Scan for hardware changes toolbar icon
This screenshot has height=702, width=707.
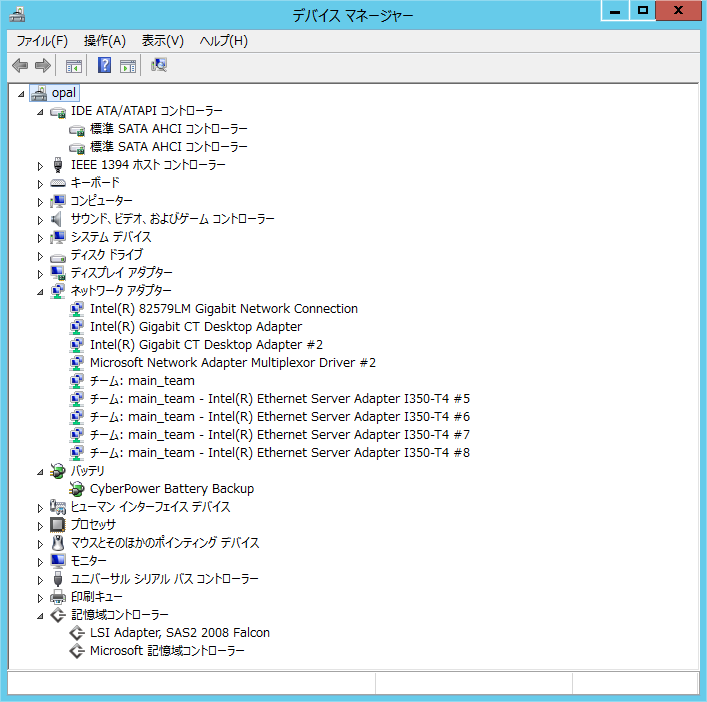(x=159, y=65)
